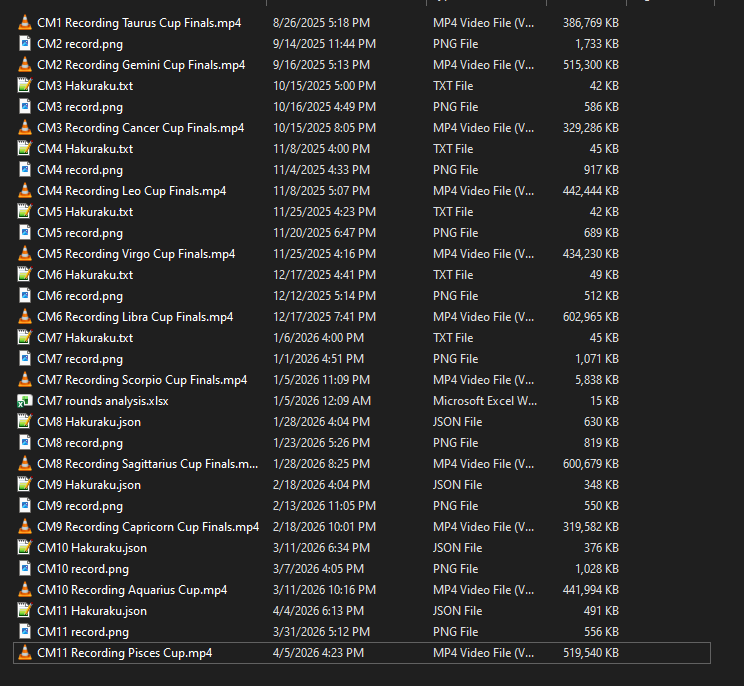Select the file name CM2 record.png
Screen dimensions: 744x686
pos(80,44)
